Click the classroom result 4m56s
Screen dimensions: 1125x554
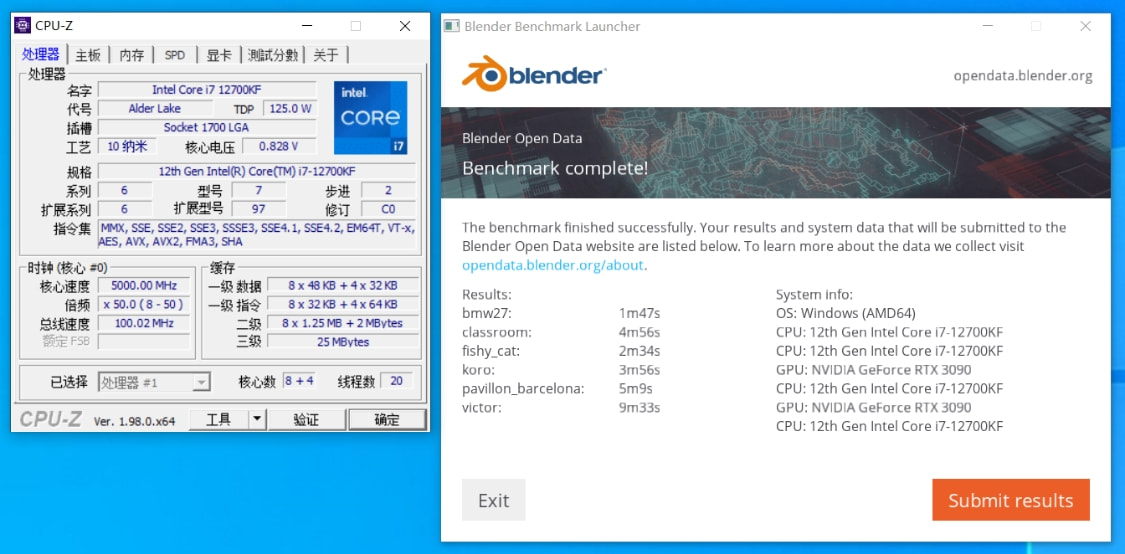coord(639,332)
